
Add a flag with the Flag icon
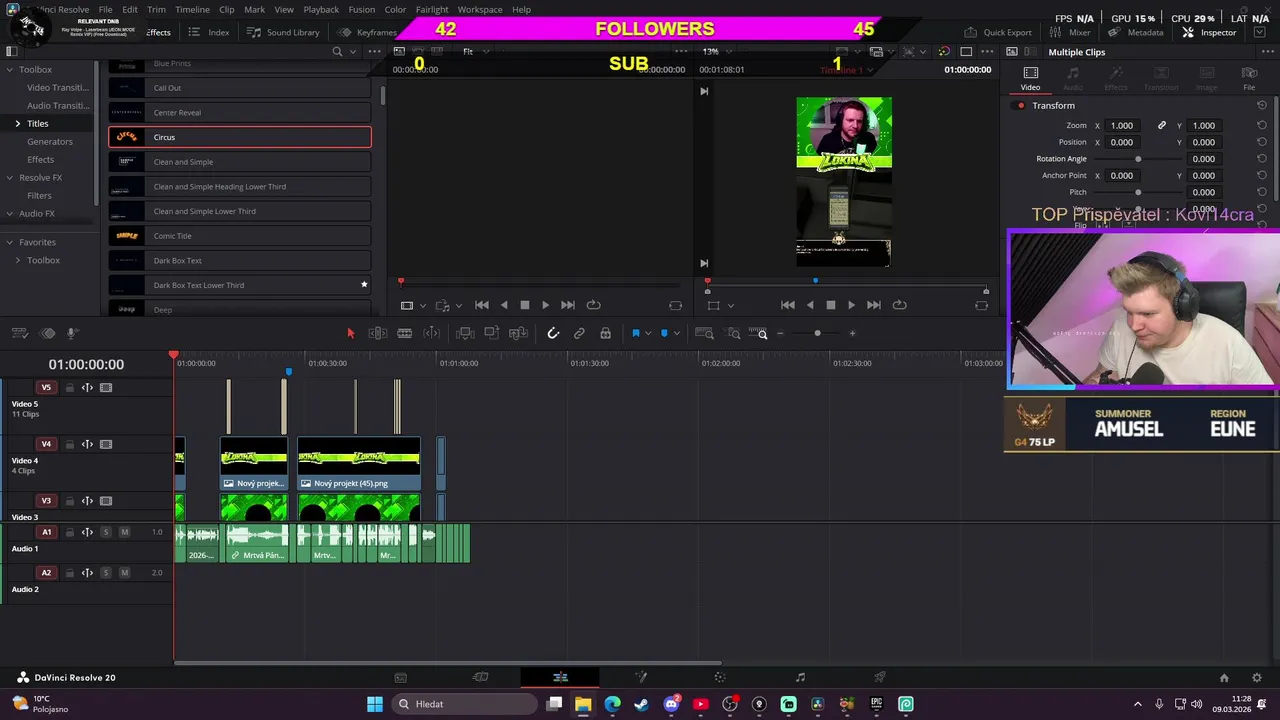tap(635, 333)
